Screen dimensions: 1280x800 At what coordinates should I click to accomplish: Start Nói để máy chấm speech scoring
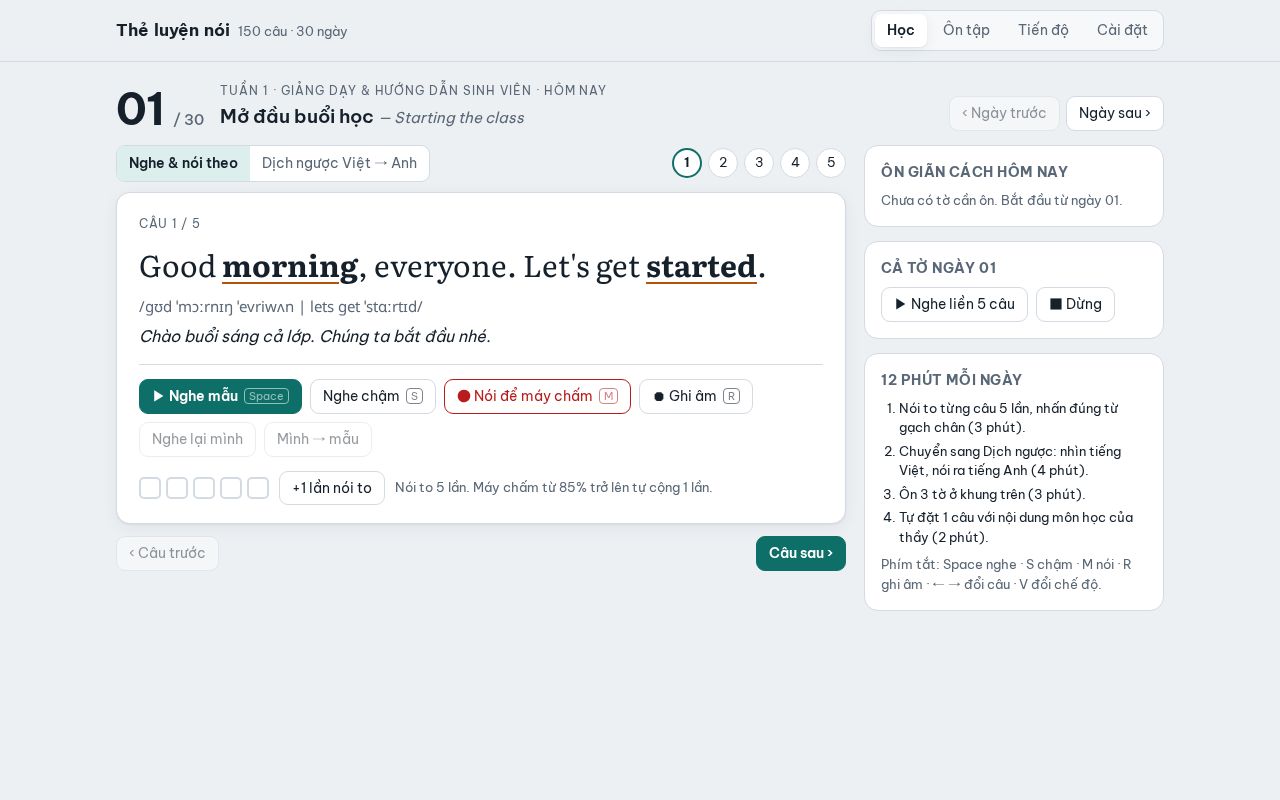click(537, 396)
